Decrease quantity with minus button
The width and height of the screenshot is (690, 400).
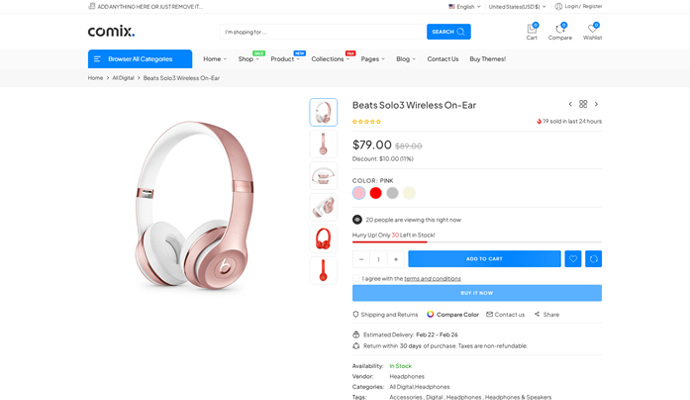(362, 259)
